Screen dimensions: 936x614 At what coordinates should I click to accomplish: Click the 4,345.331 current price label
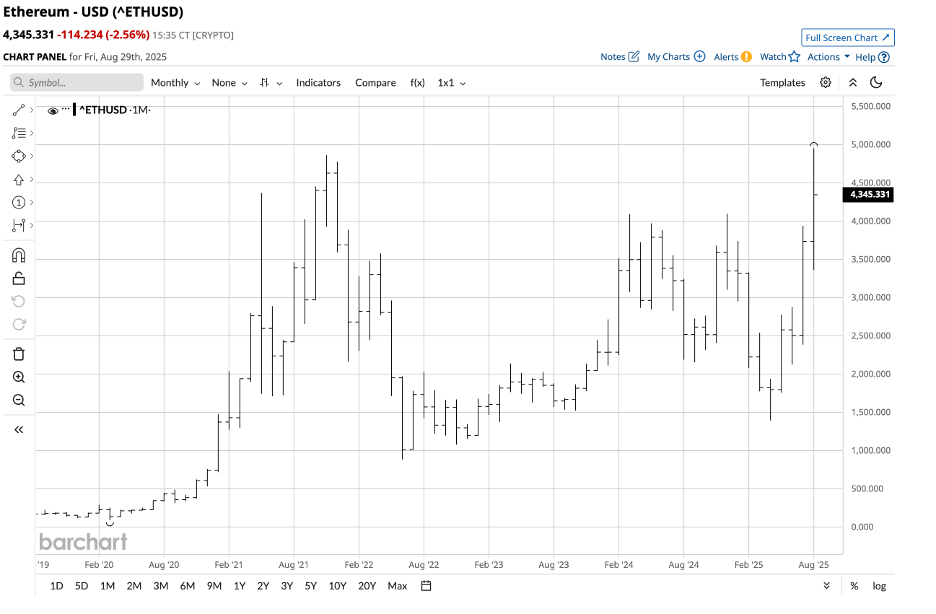(x=868, y=195)
